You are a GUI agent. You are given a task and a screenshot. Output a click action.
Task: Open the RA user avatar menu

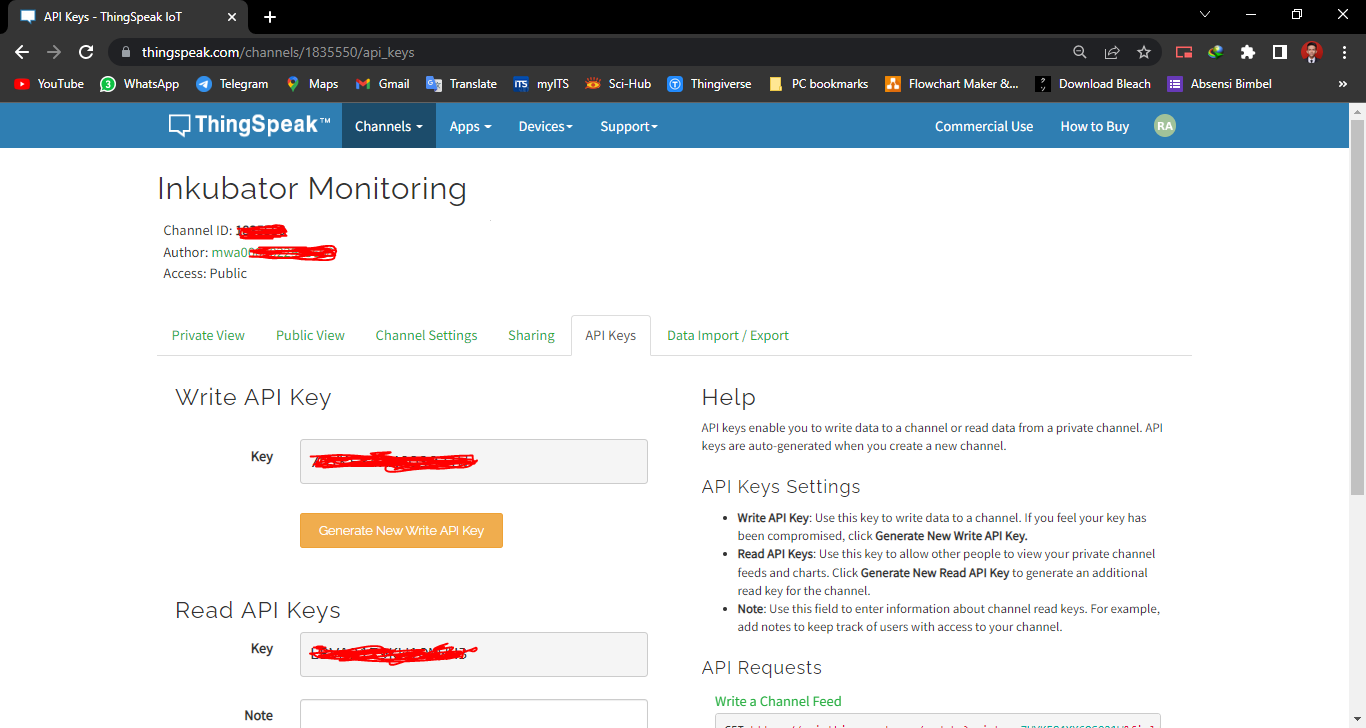pos(1164,126)
